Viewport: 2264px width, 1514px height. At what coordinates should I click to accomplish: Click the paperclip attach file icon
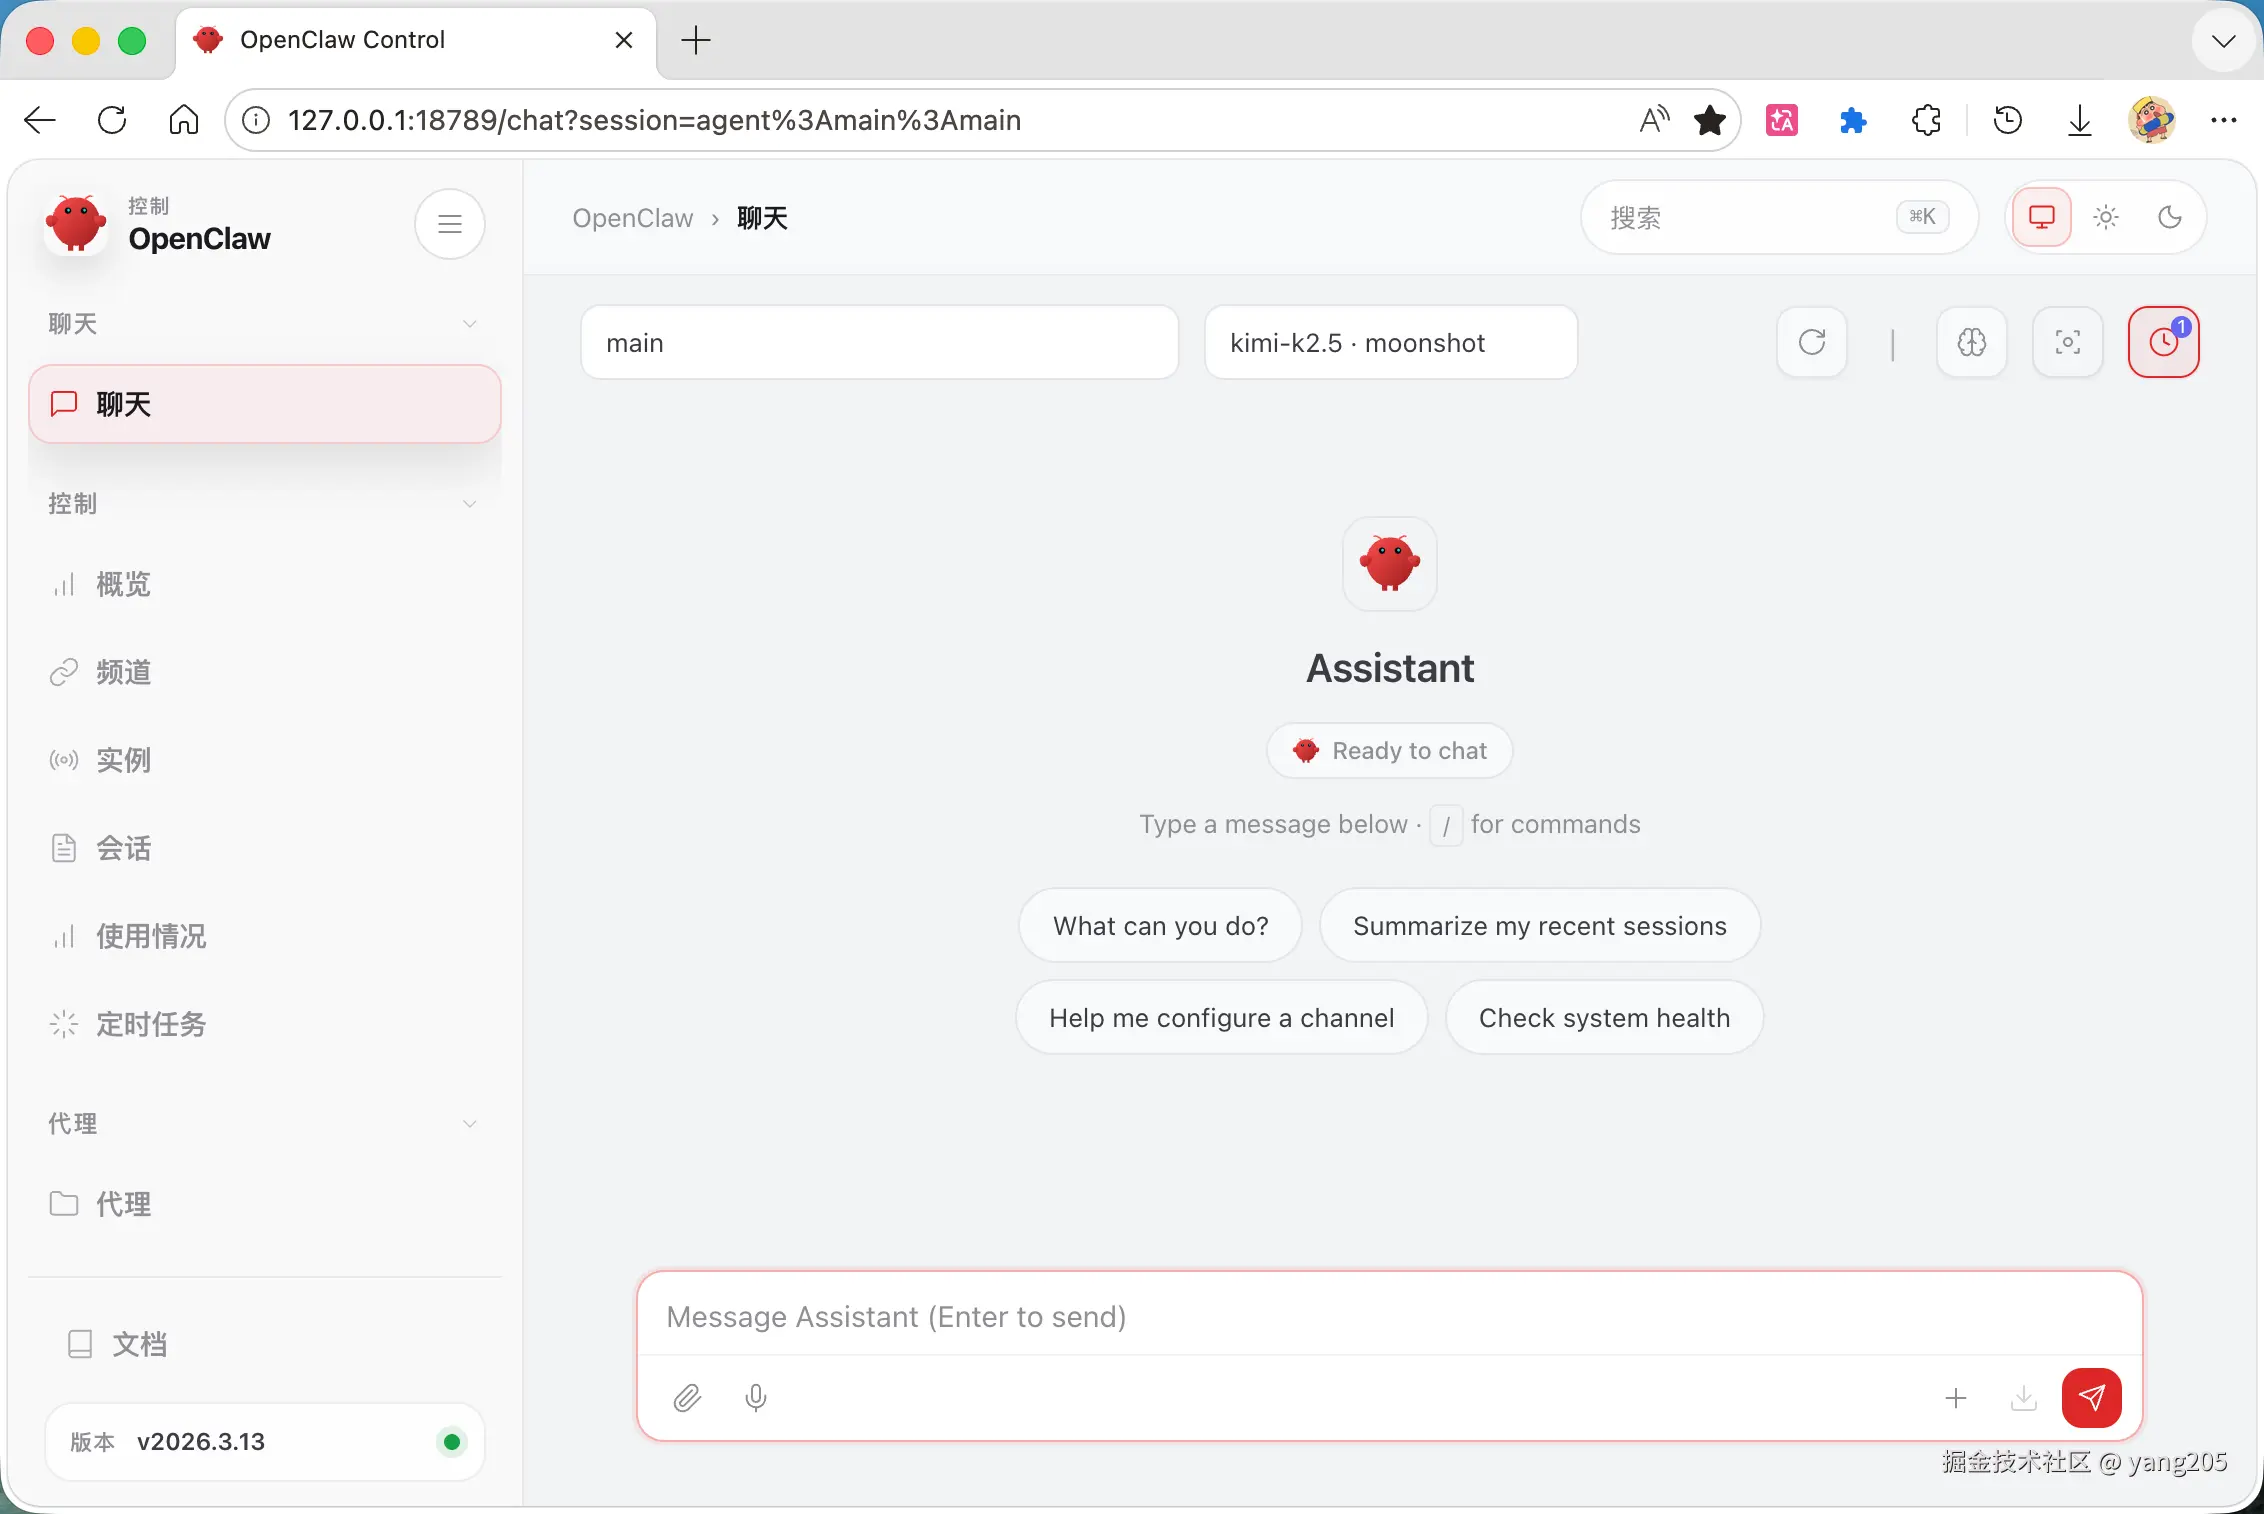click(x=687, y=1397)
